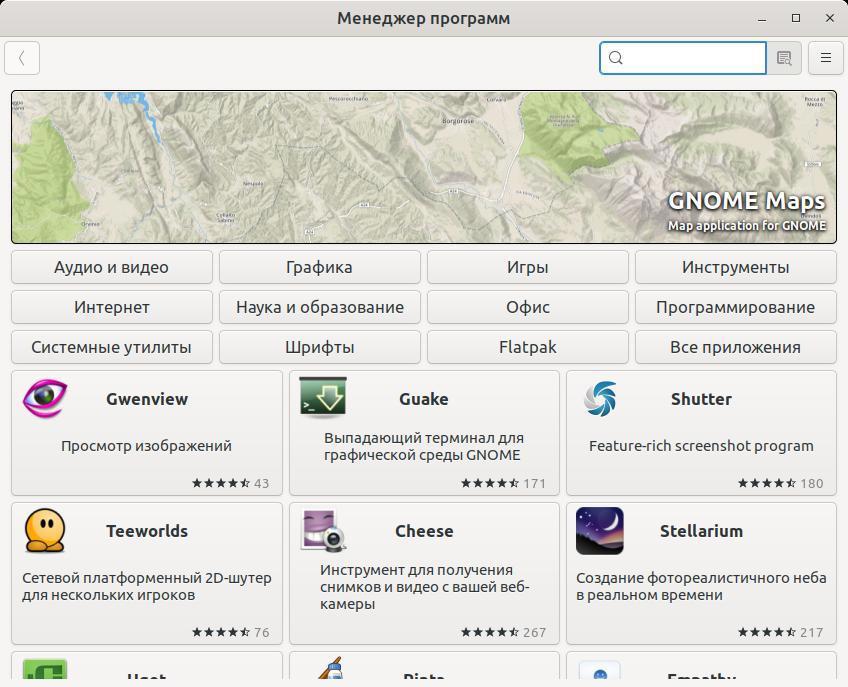Toggle search in package descriptions icon
The image size is (848, 687).
(784, 58)
